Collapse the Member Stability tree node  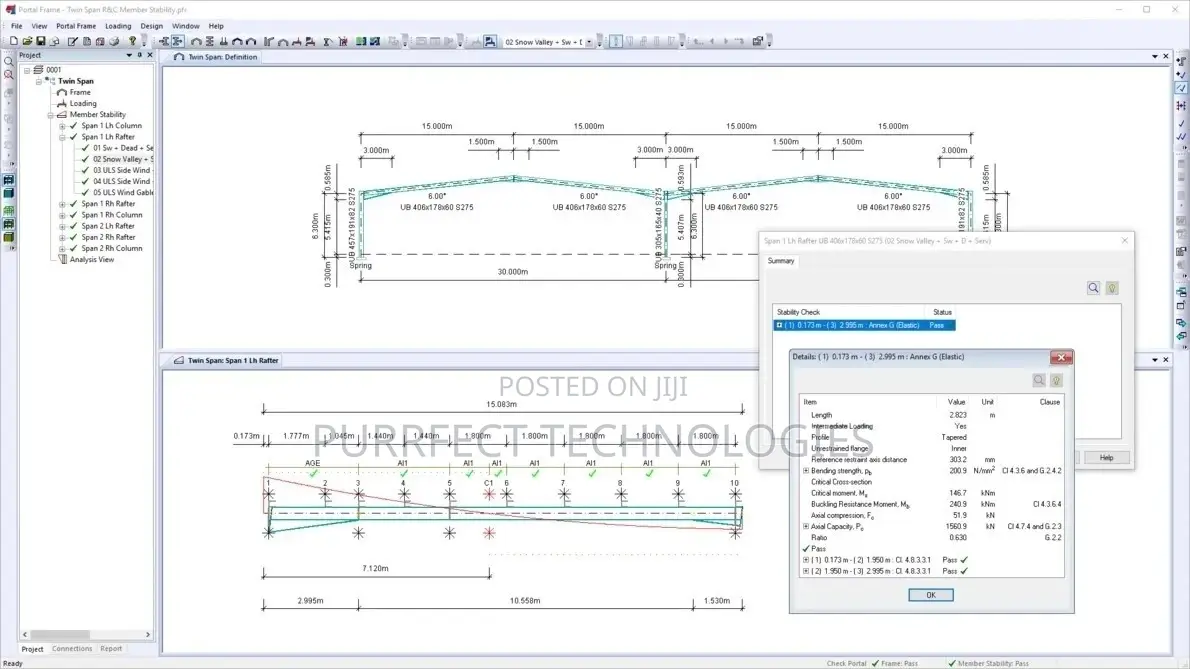point(51,115)
